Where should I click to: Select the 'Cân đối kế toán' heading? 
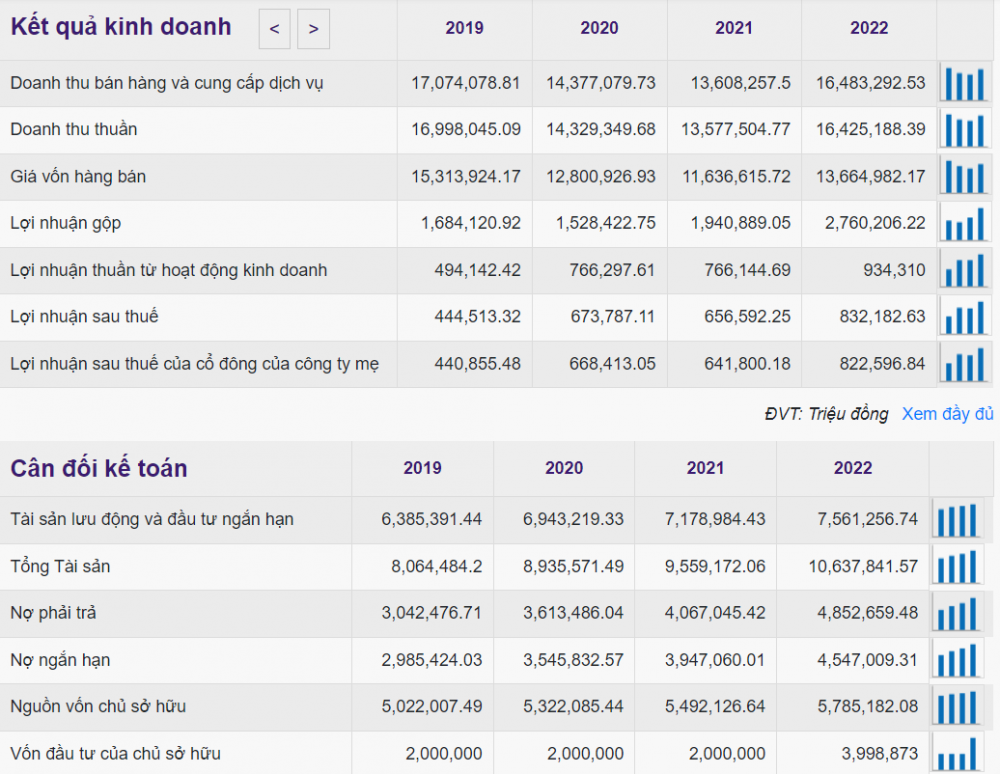point(99,469)
